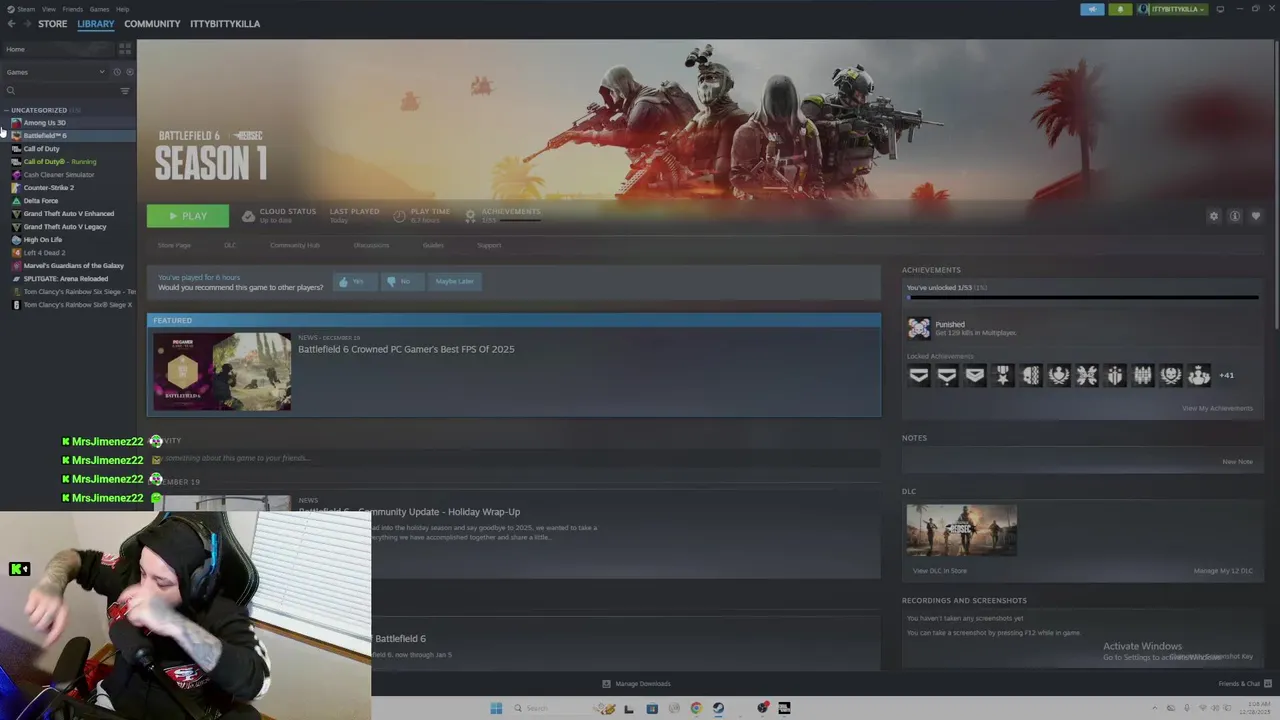Click the announcements megaphone button
The image size is (1280, 720).
[1092, 9]
